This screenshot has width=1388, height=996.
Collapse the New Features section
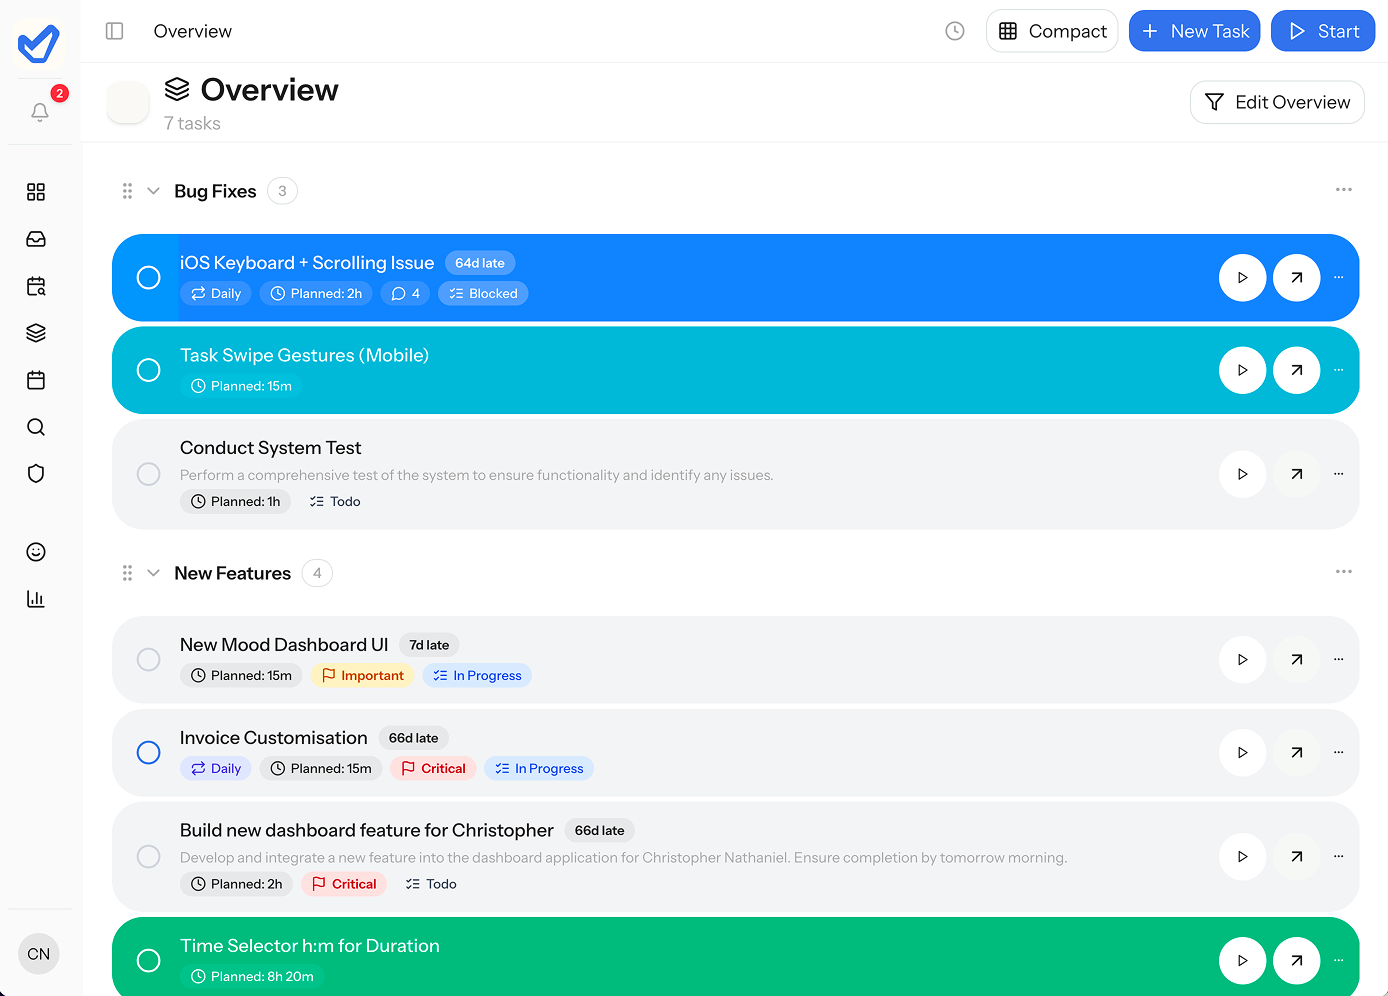[153, 572]
